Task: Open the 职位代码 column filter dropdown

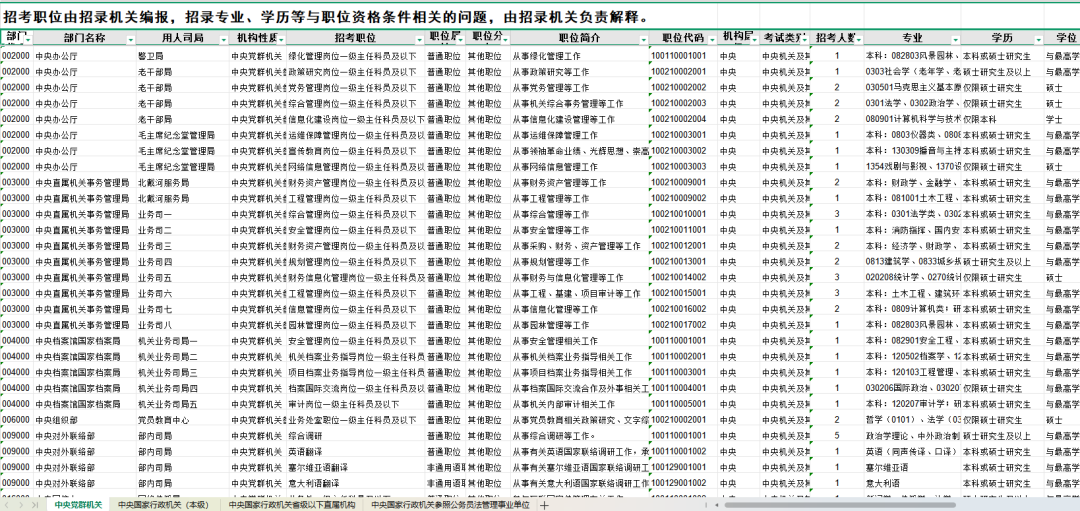Action: [x=712, y=40]
